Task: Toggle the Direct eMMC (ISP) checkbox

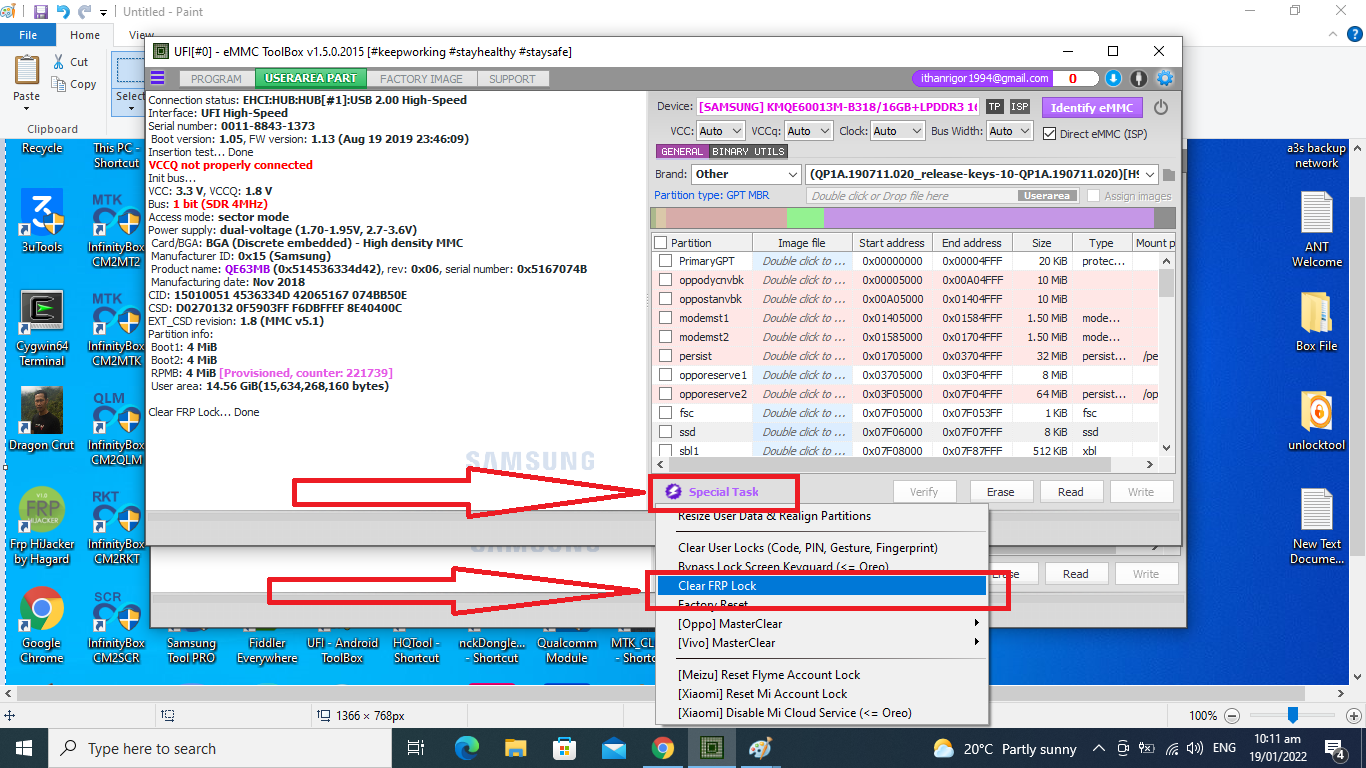Action: pos(1050,133)
